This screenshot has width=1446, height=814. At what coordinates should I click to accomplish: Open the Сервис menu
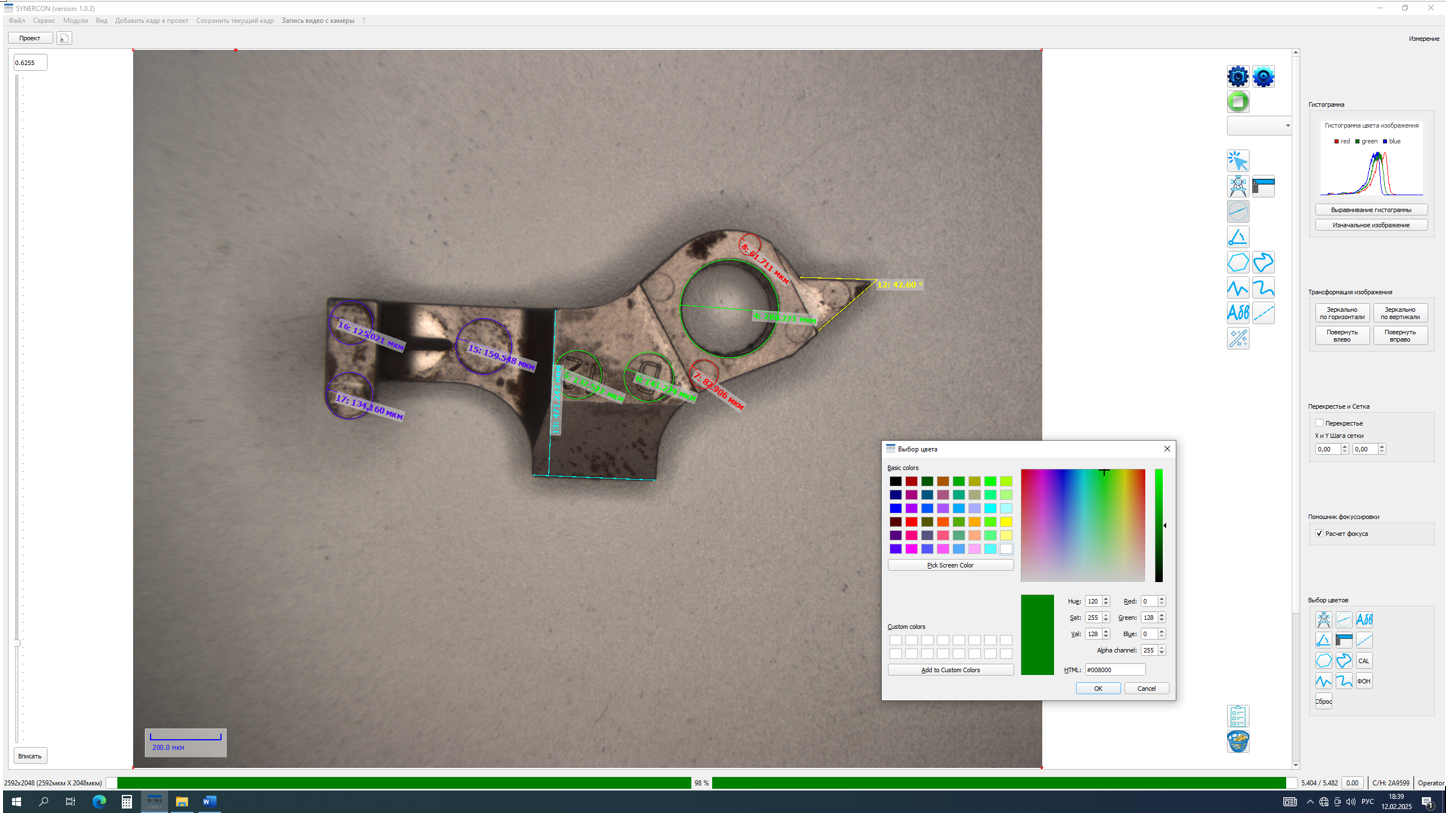click(x=44, y=20)
